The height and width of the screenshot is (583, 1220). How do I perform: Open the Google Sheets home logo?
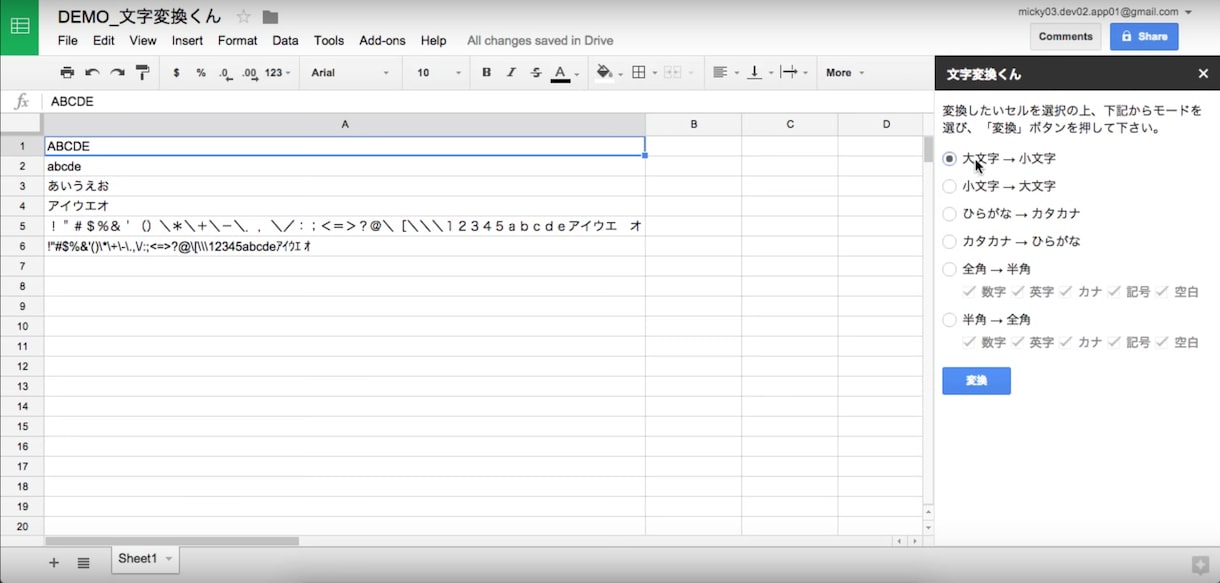[x=19, y=27]
